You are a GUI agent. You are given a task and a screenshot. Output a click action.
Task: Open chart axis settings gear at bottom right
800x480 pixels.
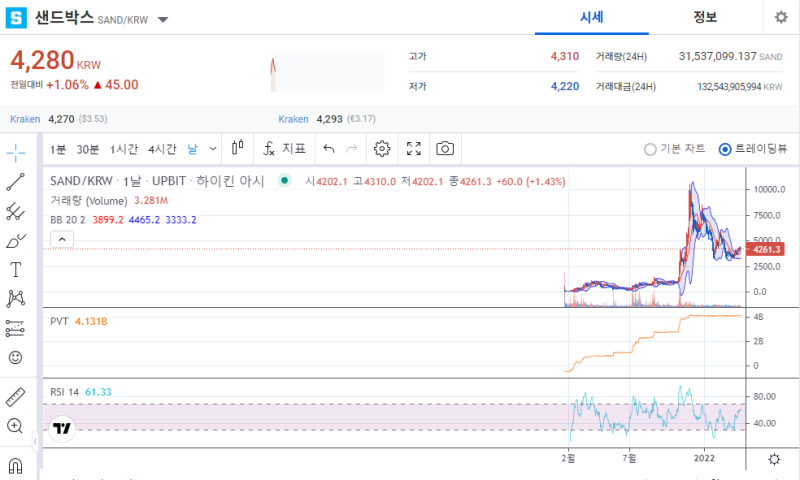[774, 459]
